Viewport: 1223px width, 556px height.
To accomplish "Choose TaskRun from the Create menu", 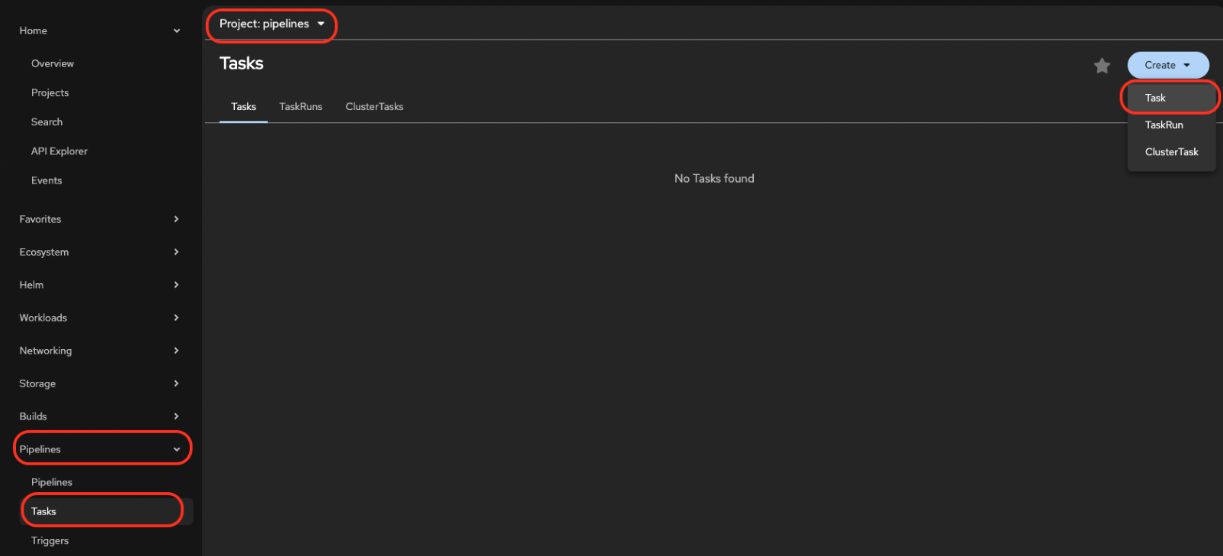I will 1164,125.
